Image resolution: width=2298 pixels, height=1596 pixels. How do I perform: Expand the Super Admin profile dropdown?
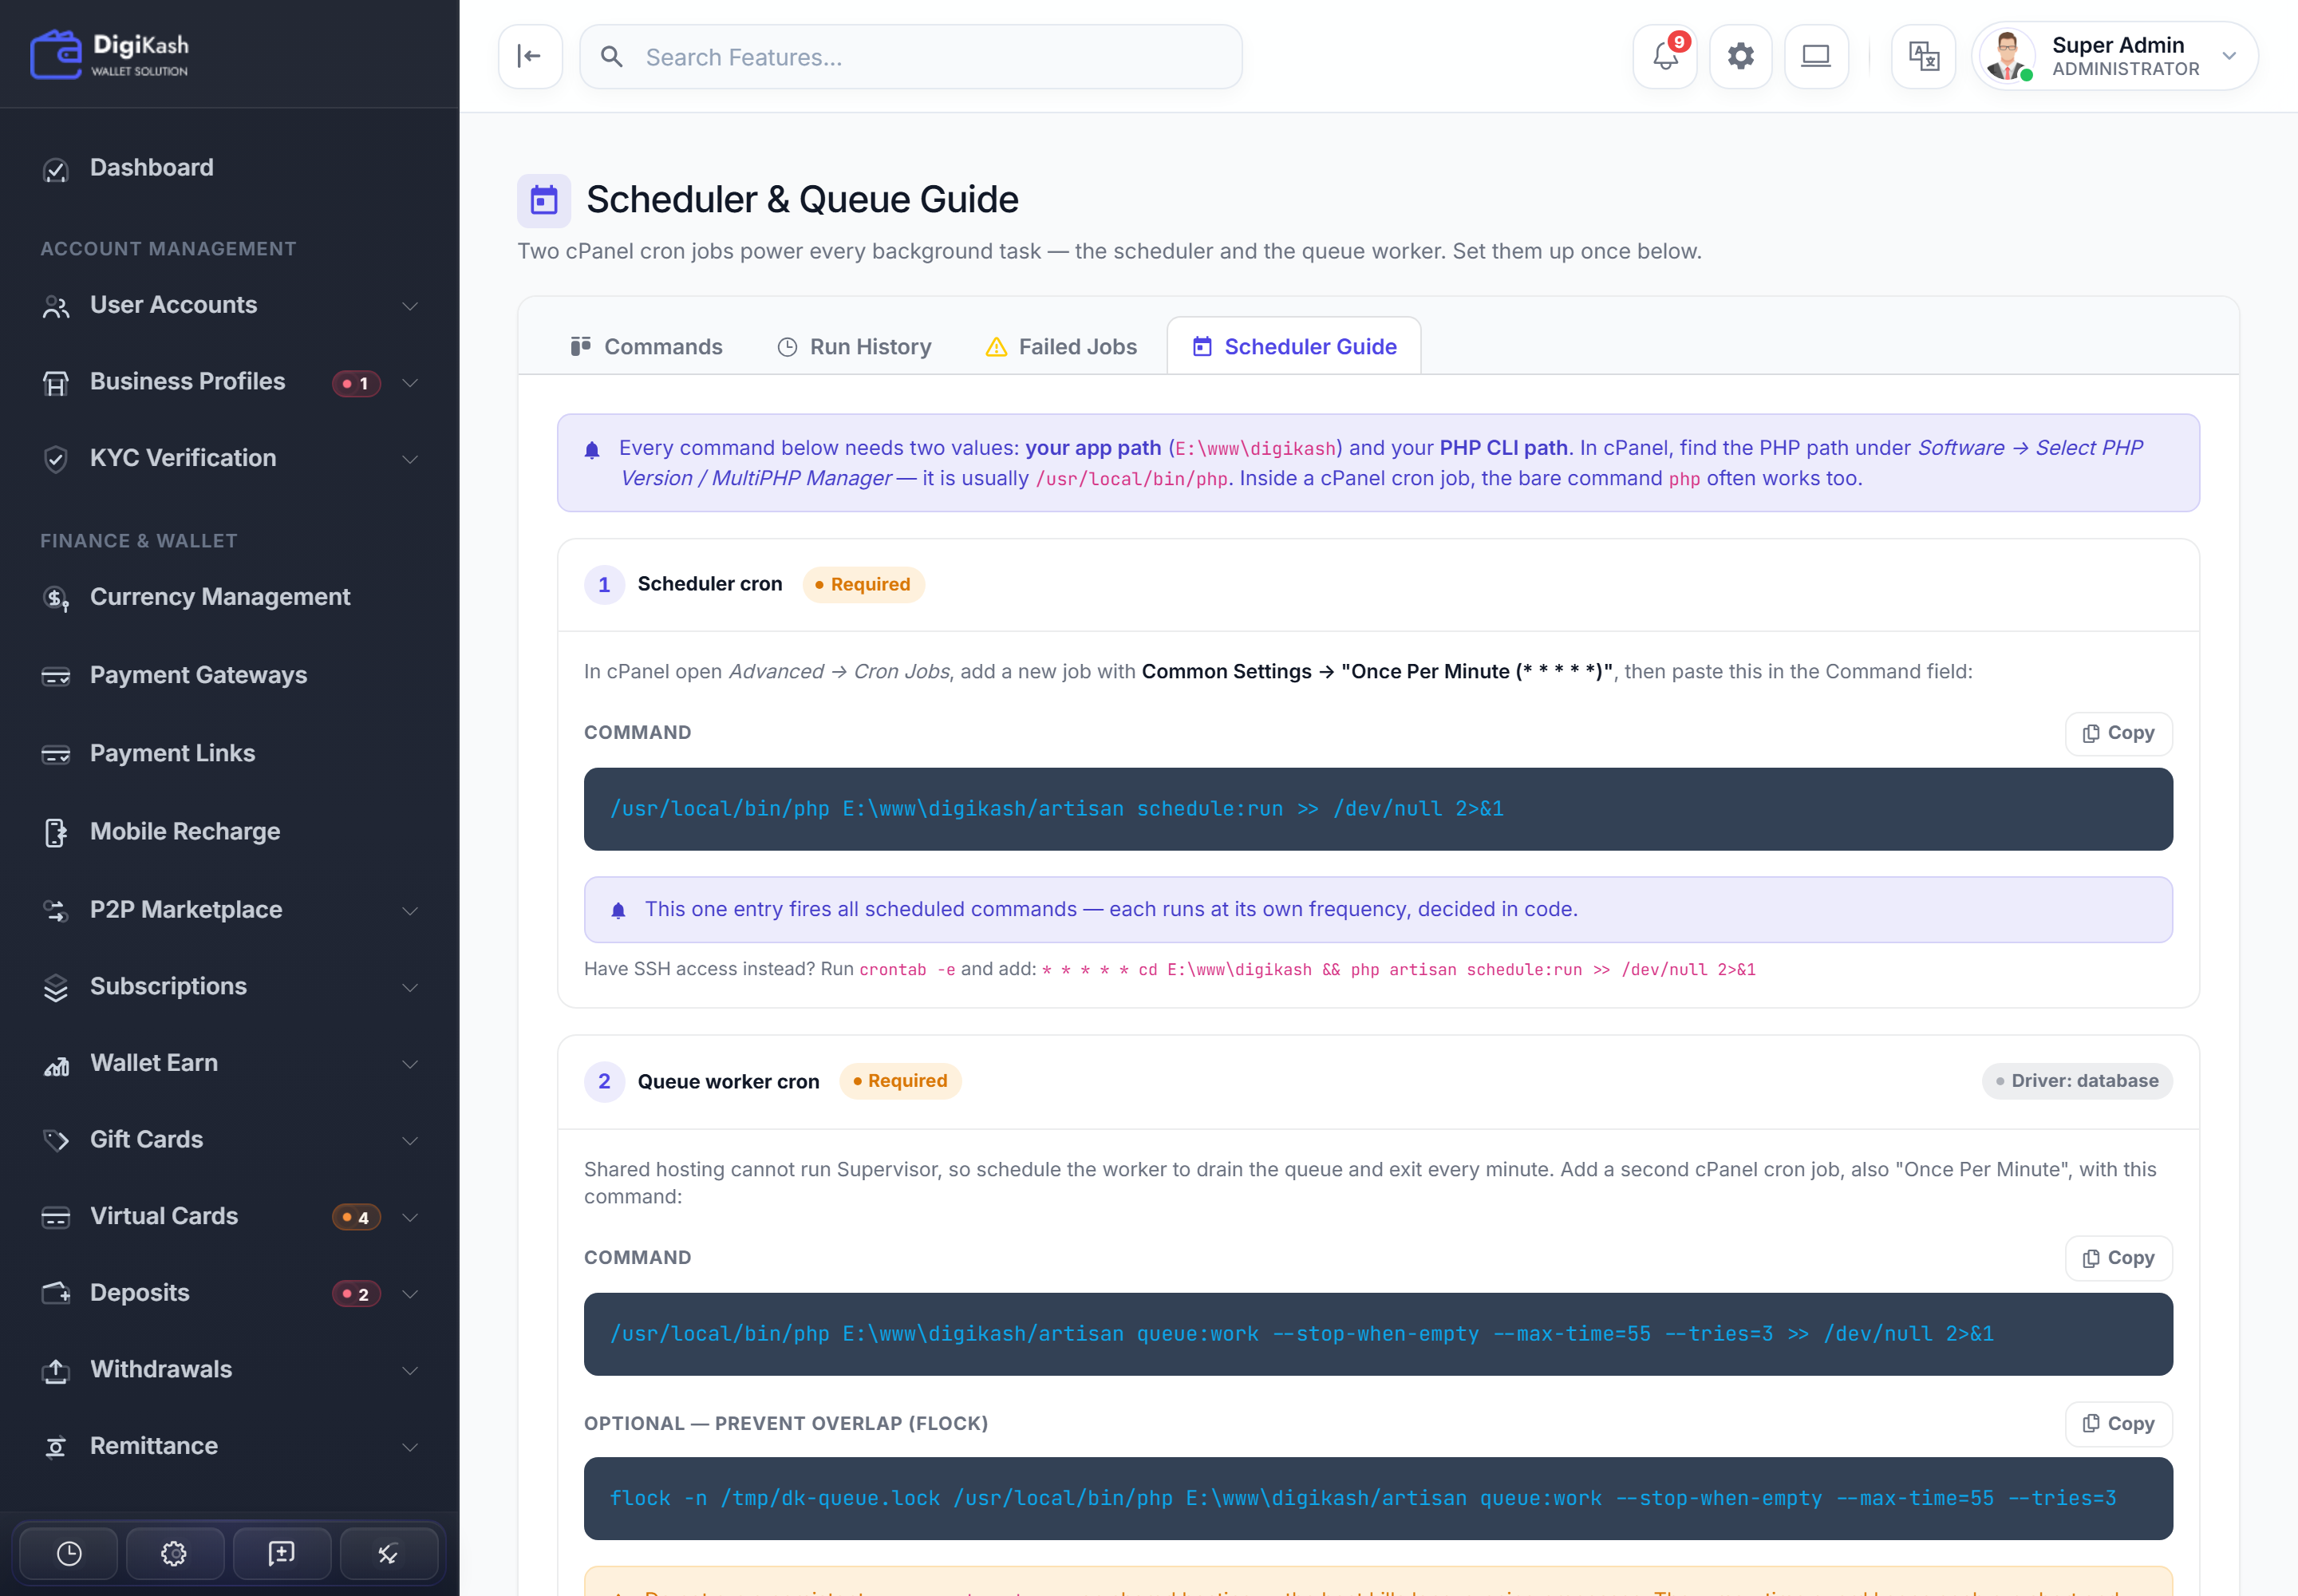tap(2229, 56)
